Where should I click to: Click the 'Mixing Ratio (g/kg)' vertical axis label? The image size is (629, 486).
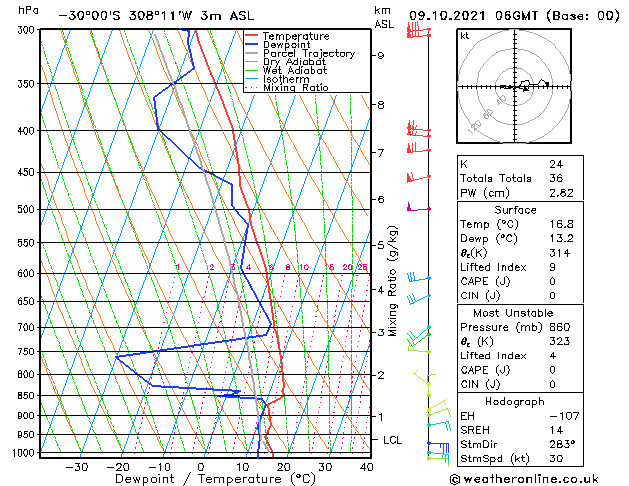392,281
